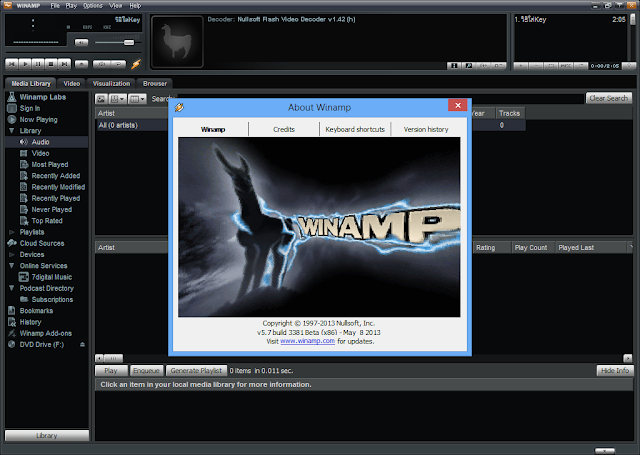Open the File menu
The height and width of the screenshot is (455, 640).
(55, 6)
